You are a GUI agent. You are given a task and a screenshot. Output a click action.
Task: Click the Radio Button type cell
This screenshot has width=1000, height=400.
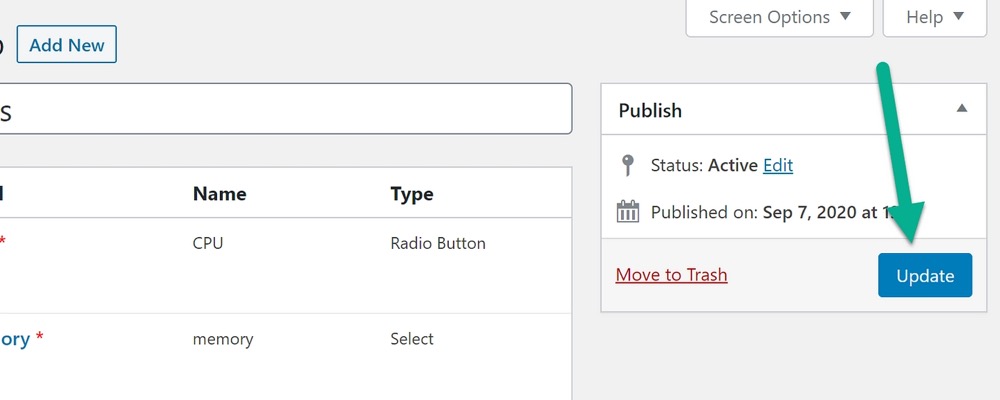coord(438,243)
